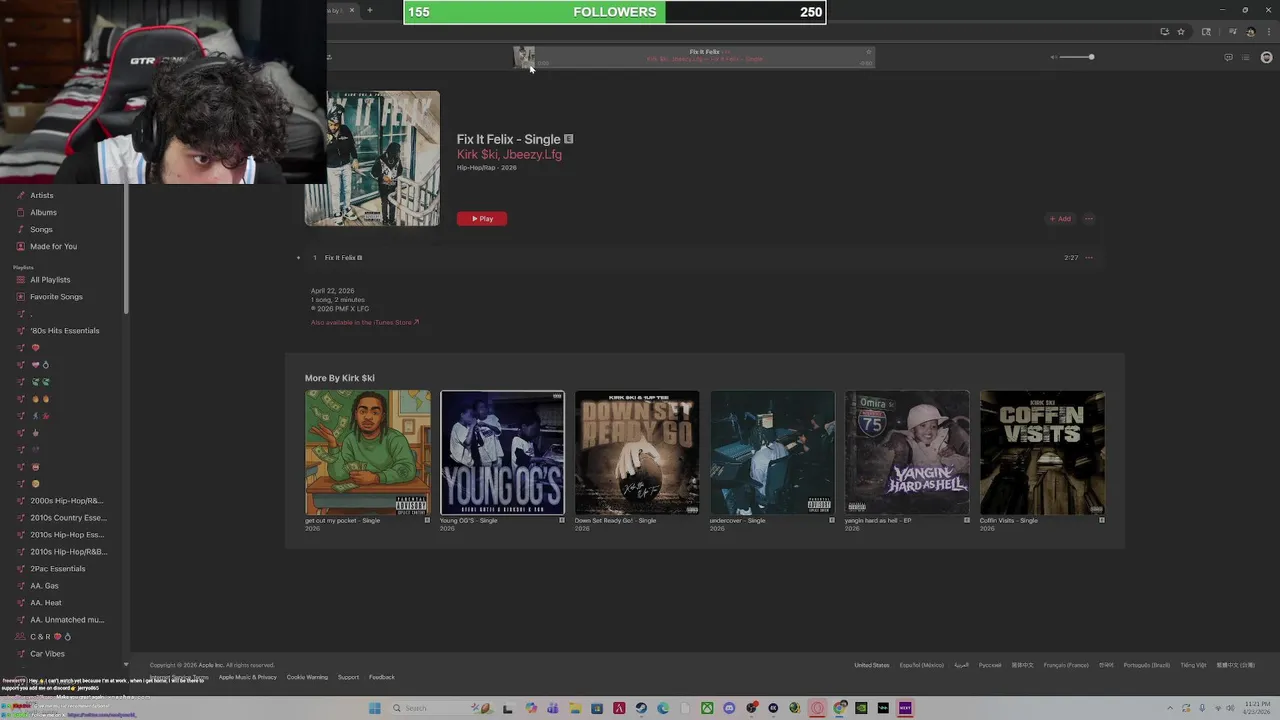
Task: Open Discord from the taskbar
Action: [729, 708]
